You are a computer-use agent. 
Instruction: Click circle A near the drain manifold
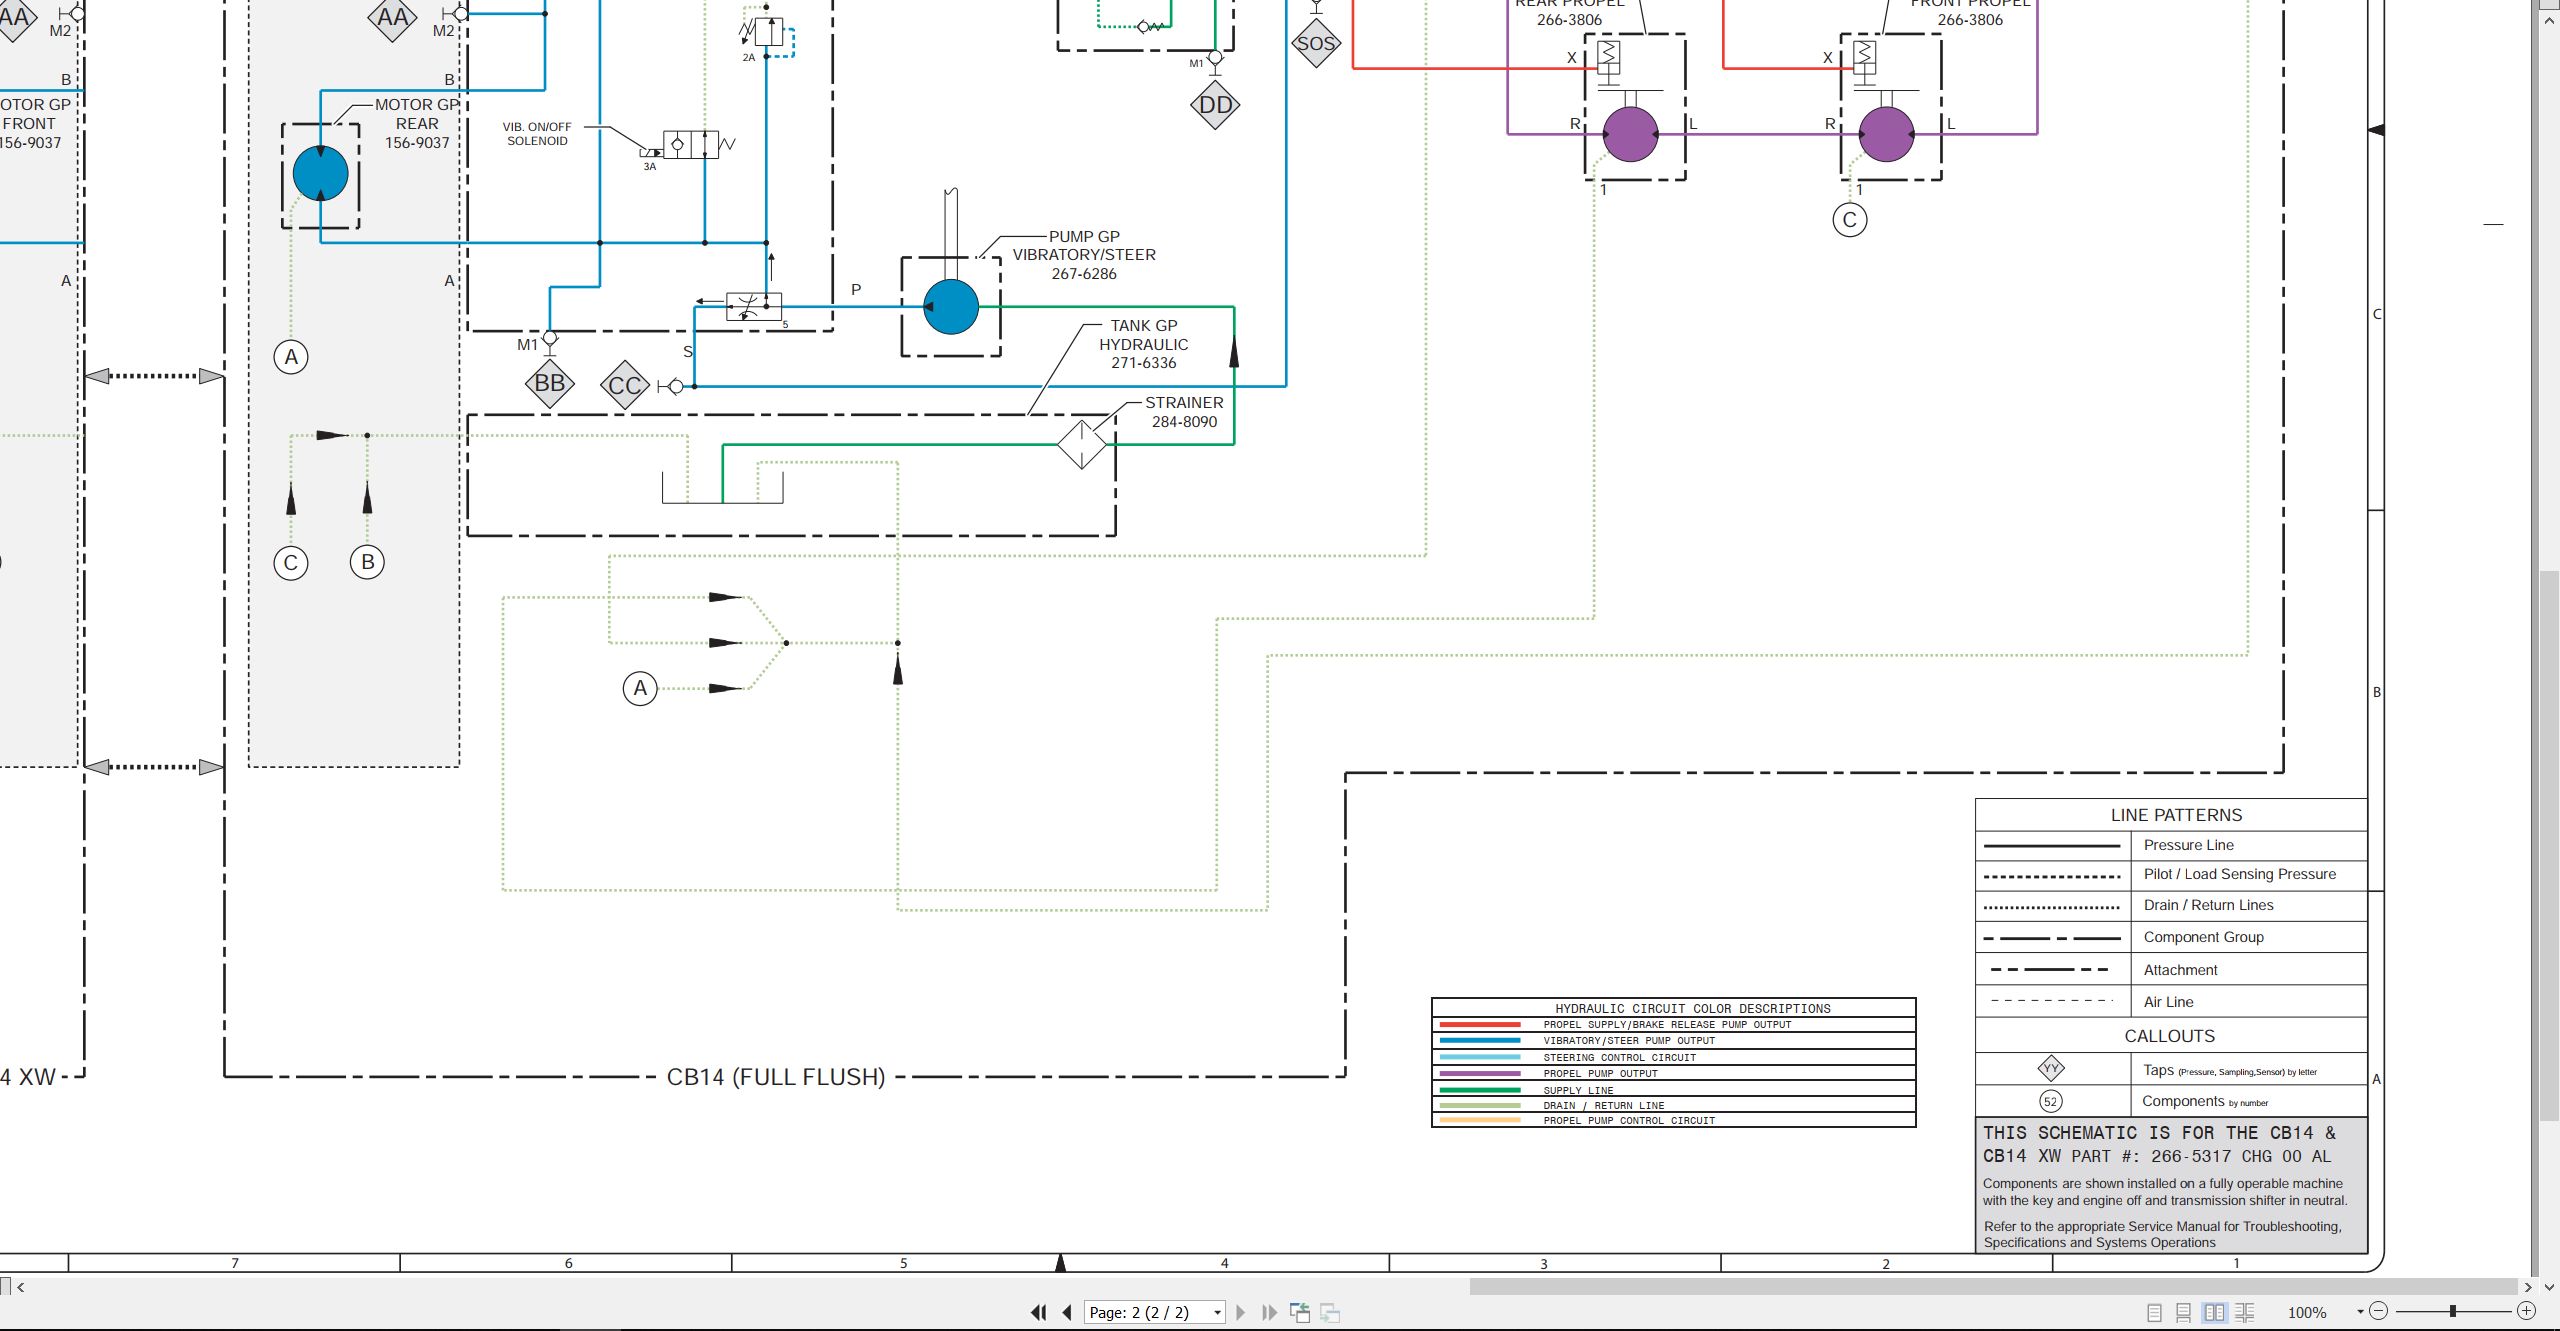pyautogui.click(x=640, y=688)
